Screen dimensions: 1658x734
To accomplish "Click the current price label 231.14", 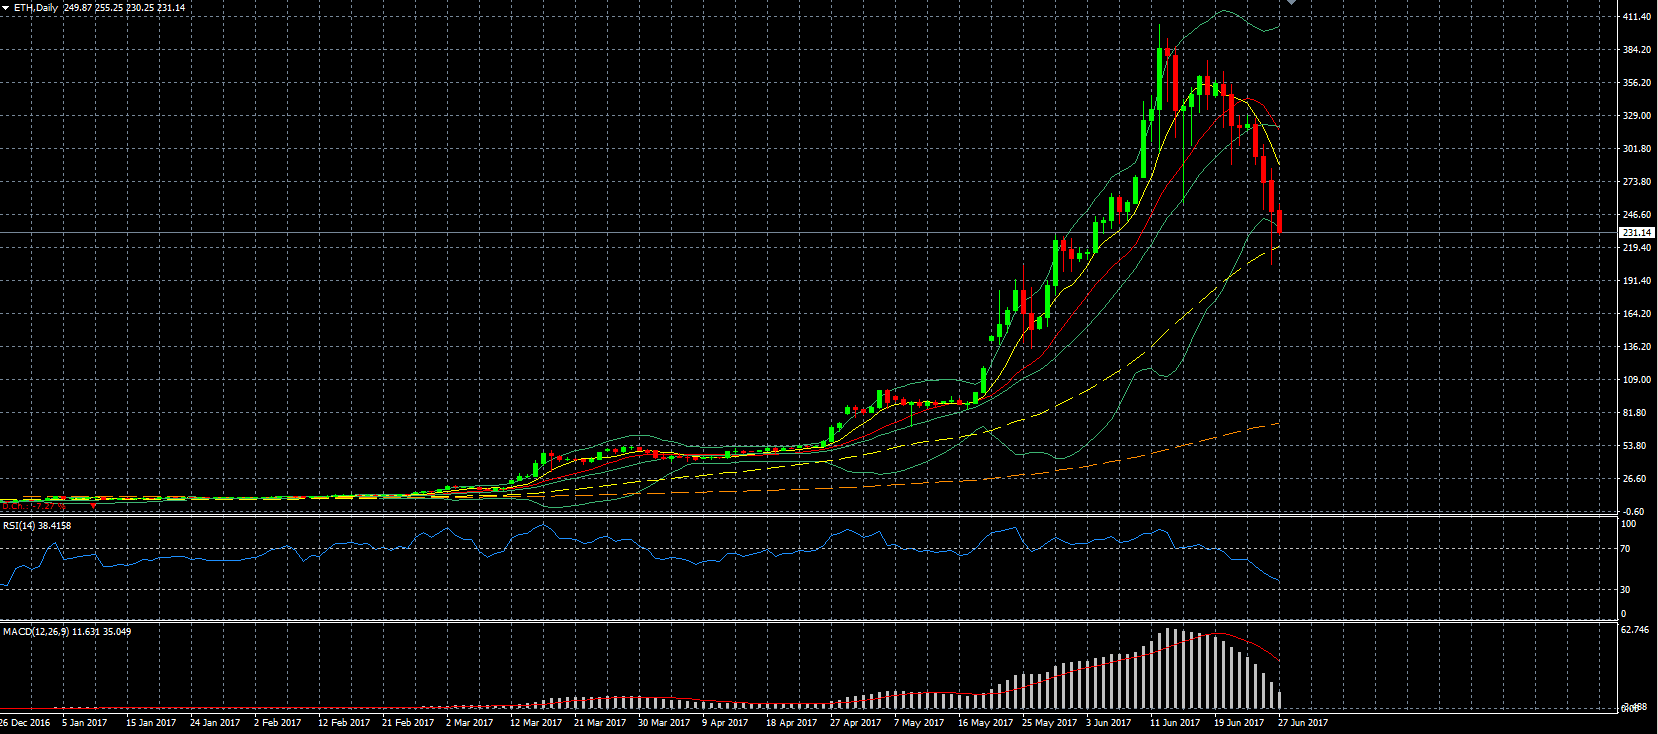I will tap(1637, 233).
